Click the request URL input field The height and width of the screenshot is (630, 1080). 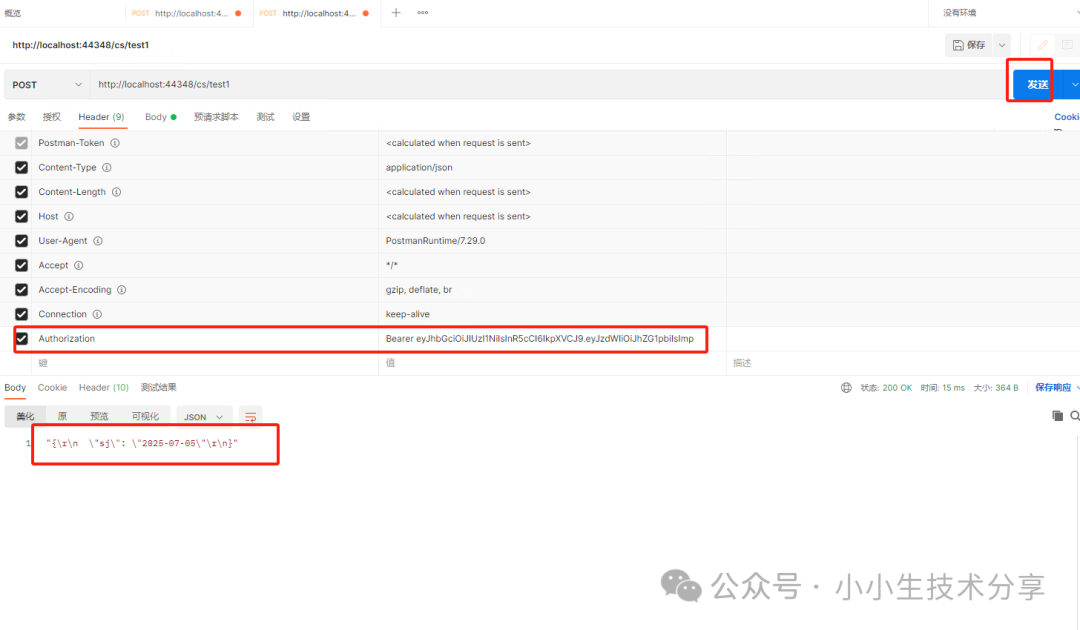point(550,84)
